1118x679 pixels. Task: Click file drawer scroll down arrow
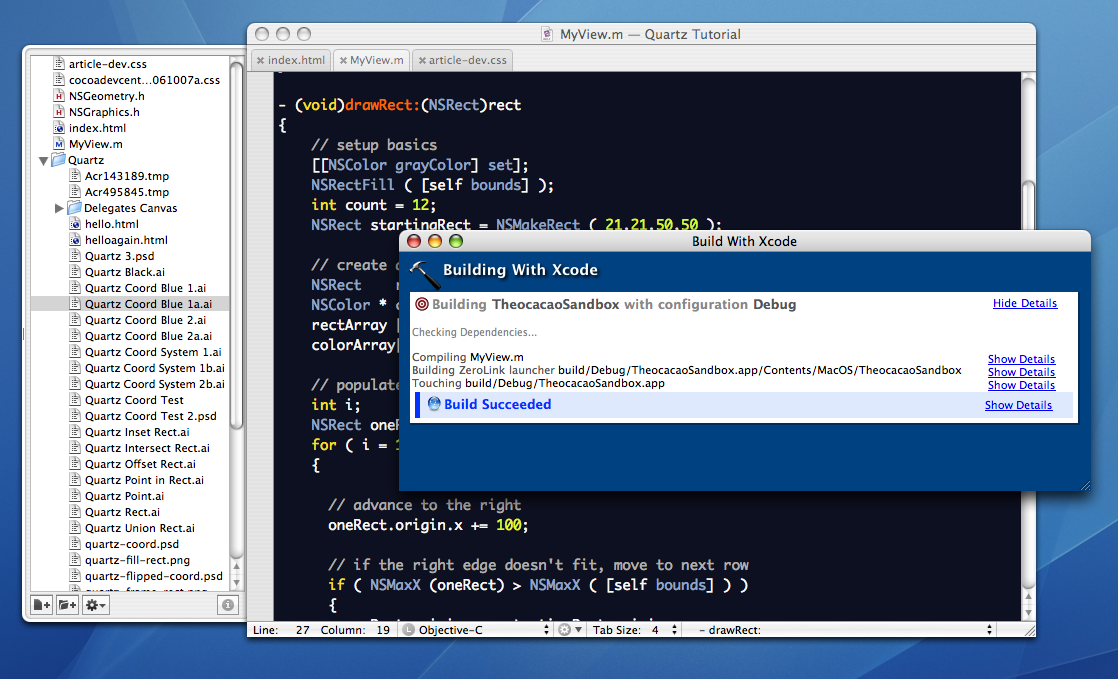[237, 583]
